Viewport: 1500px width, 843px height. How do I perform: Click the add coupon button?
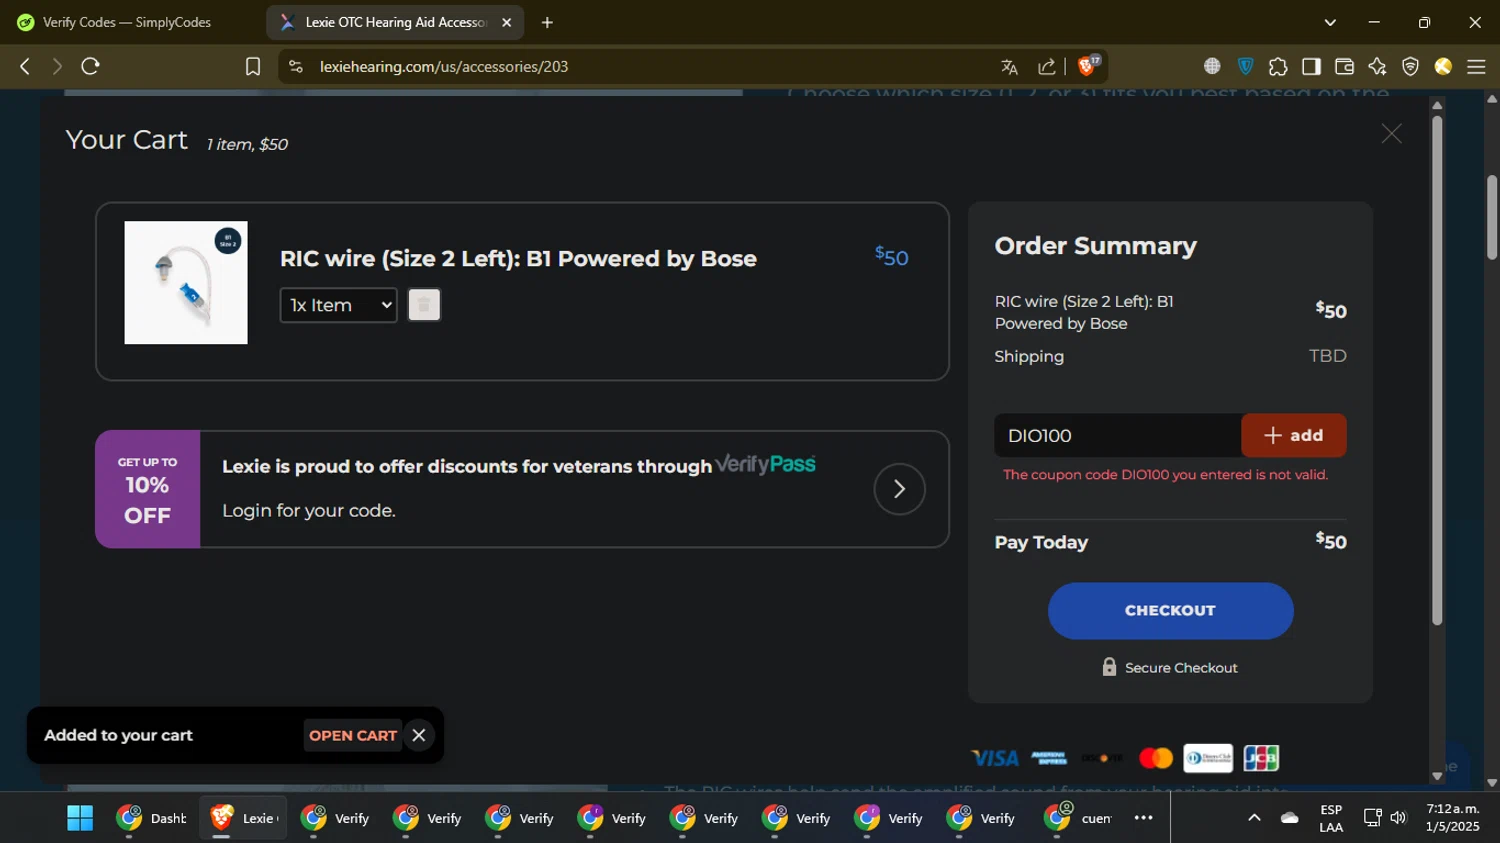coord(1293,435)
